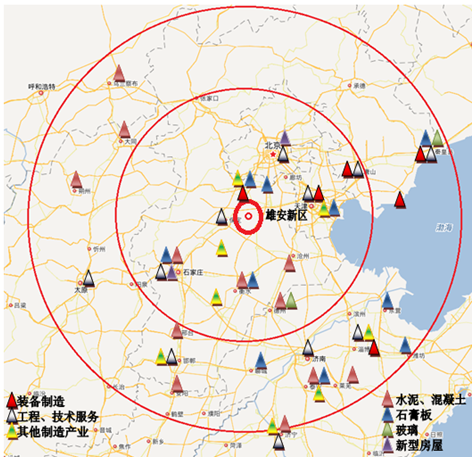Select the yellow-green marker below 泰安
The height and width of the screenshot is (459, 474).
pos(319,394)
